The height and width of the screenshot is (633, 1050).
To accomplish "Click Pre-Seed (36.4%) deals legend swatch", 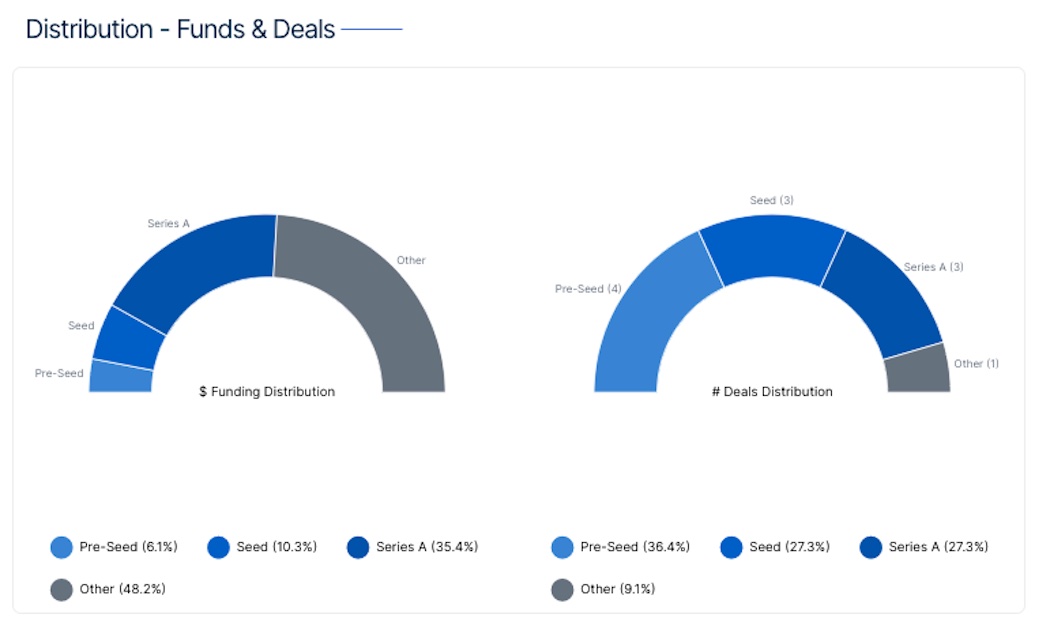I will (x=562, y=547).
